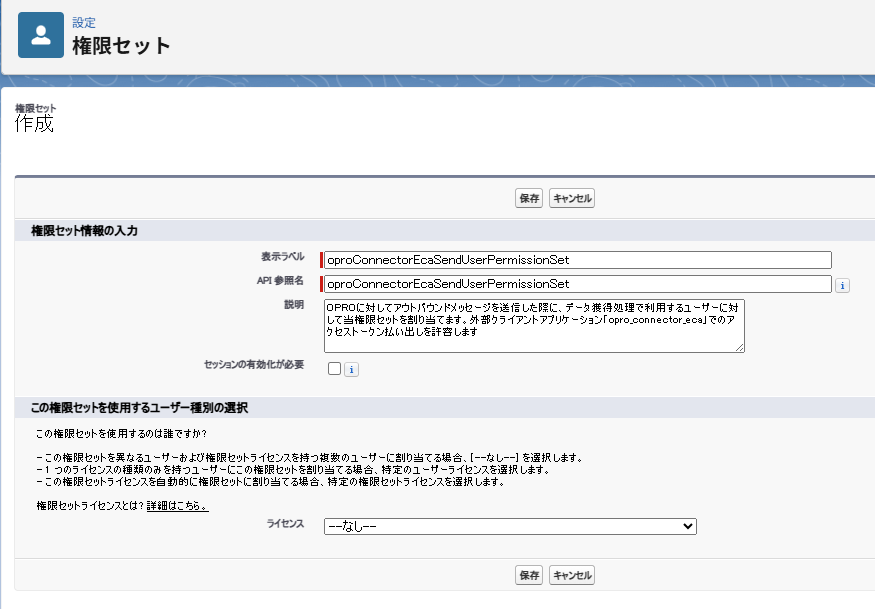875x609 pixels.
Task: Click the permission set user icon in header
Action: click(x=41, y=37)
